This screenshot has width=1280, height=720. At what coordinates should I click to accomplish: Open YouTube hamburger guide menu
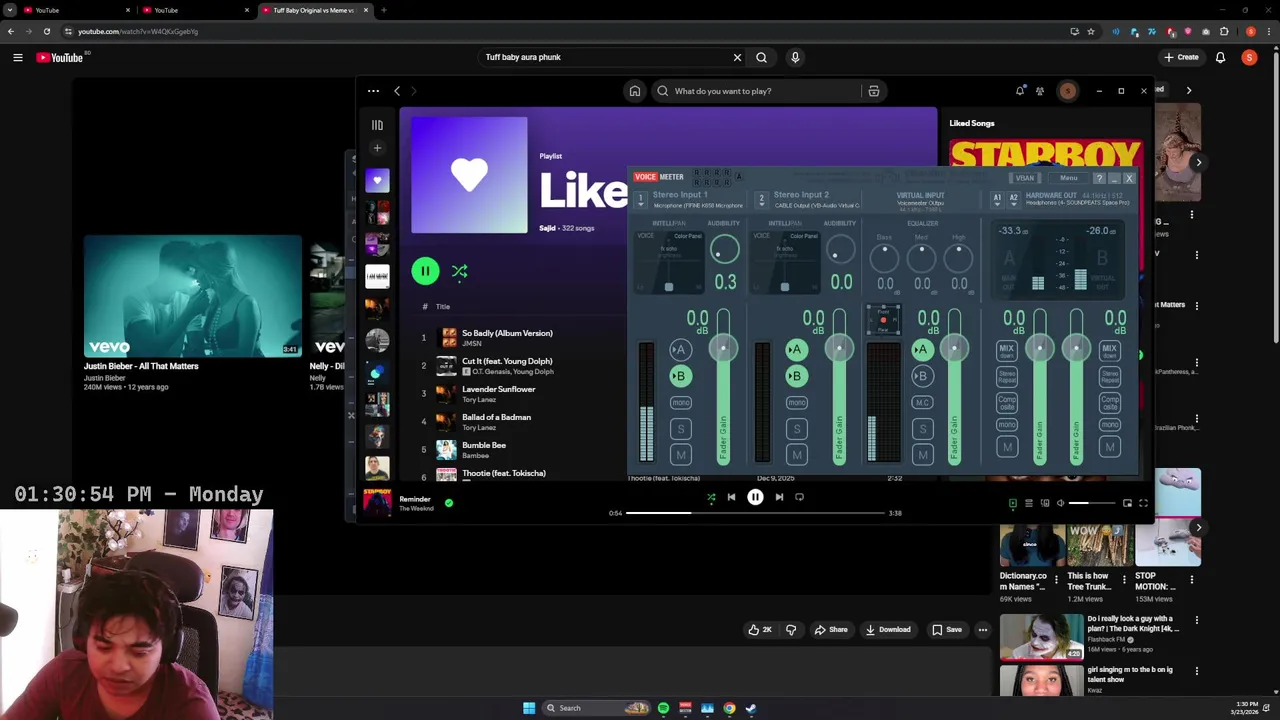coord(18,57)
